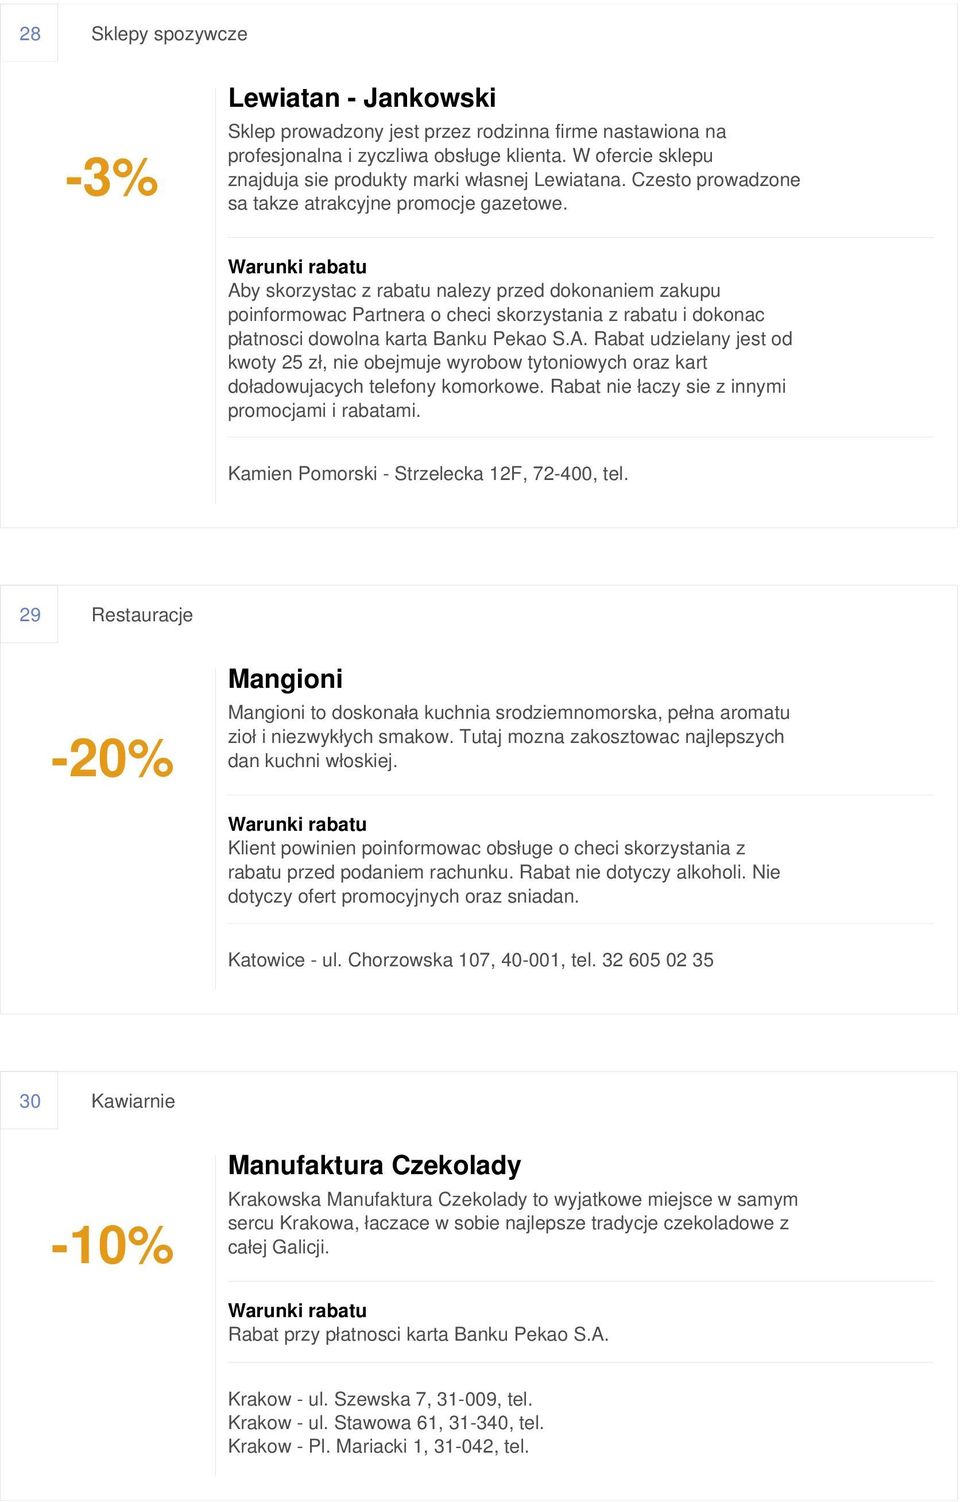Open the Kawiarnie category
This screenshot has width=960, height=1502.
pos(133,1101)
